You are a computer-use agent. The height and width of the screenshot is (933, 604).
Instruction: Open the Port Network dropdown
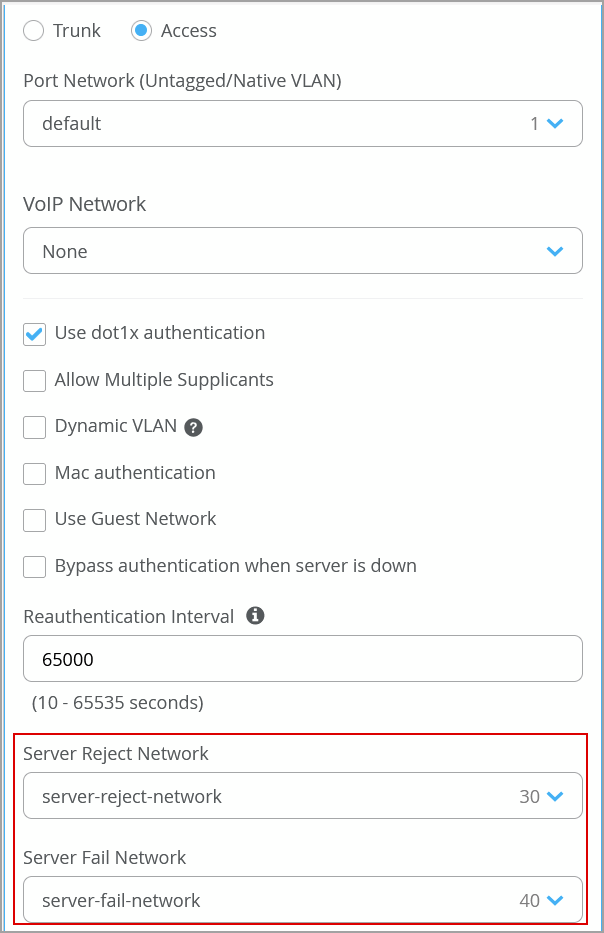pos(280,124)
